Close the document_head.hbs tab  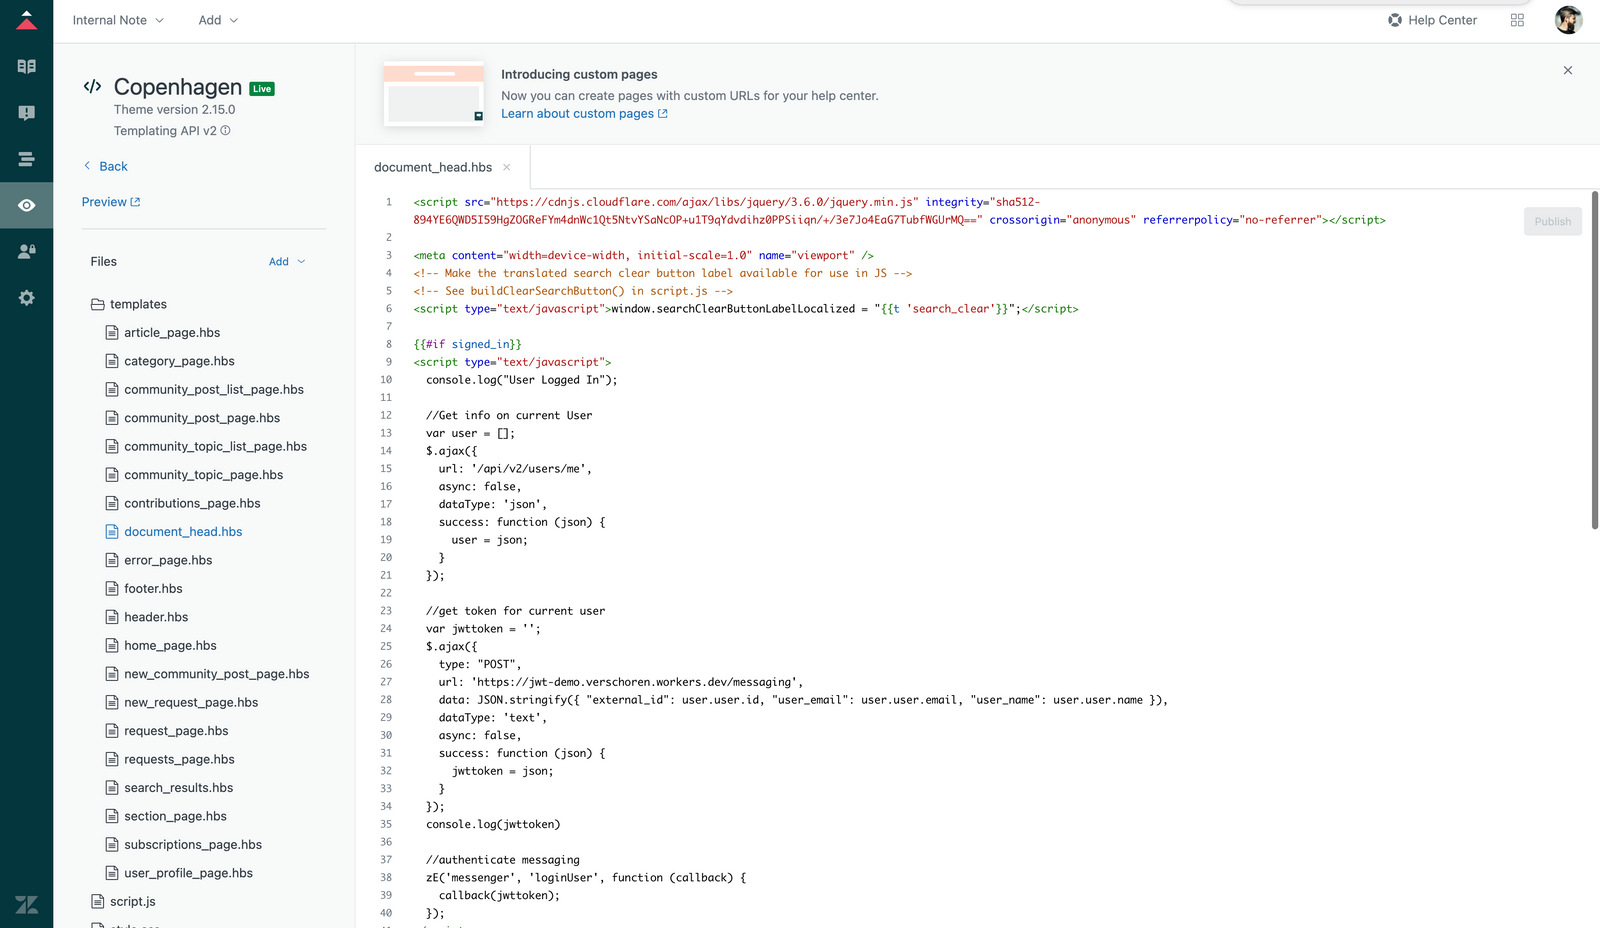pyautogui.click(x=507, y=167)
